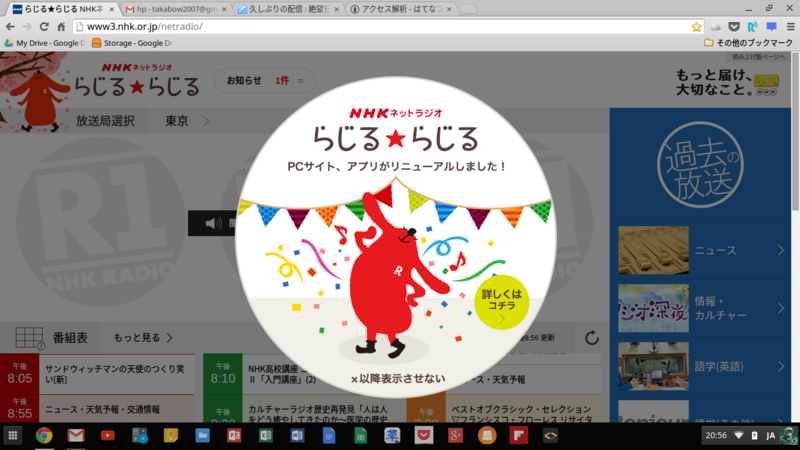The width and height of the screenshot is (800, 450).
Task: Click the 語学(英語) studio thumbnail
Action: (x=653, y=366)
